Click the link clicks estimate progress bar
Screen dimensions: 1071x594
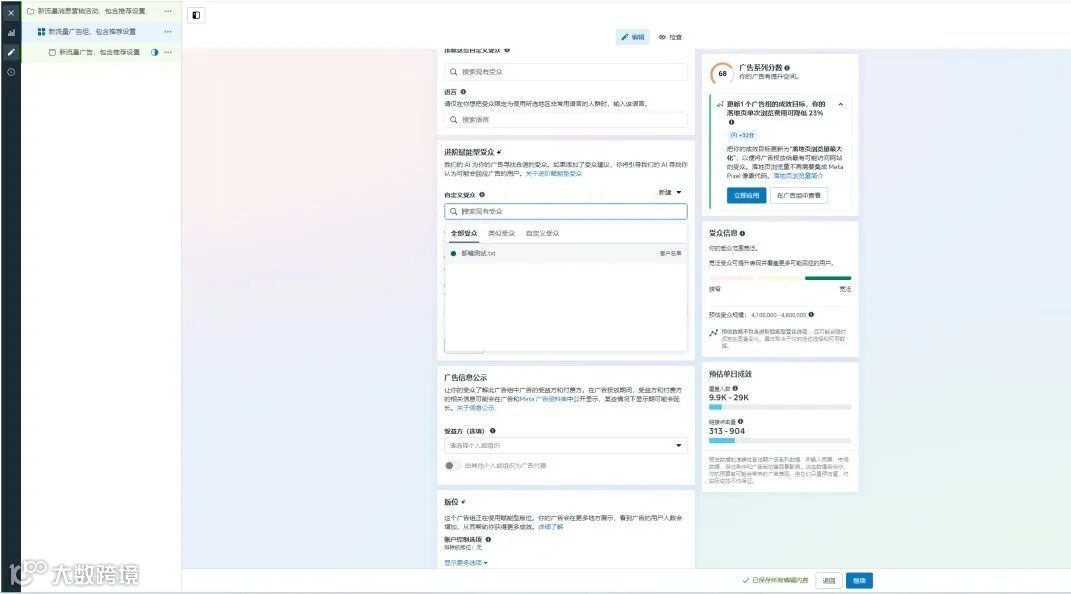click(x=780, y=440)
